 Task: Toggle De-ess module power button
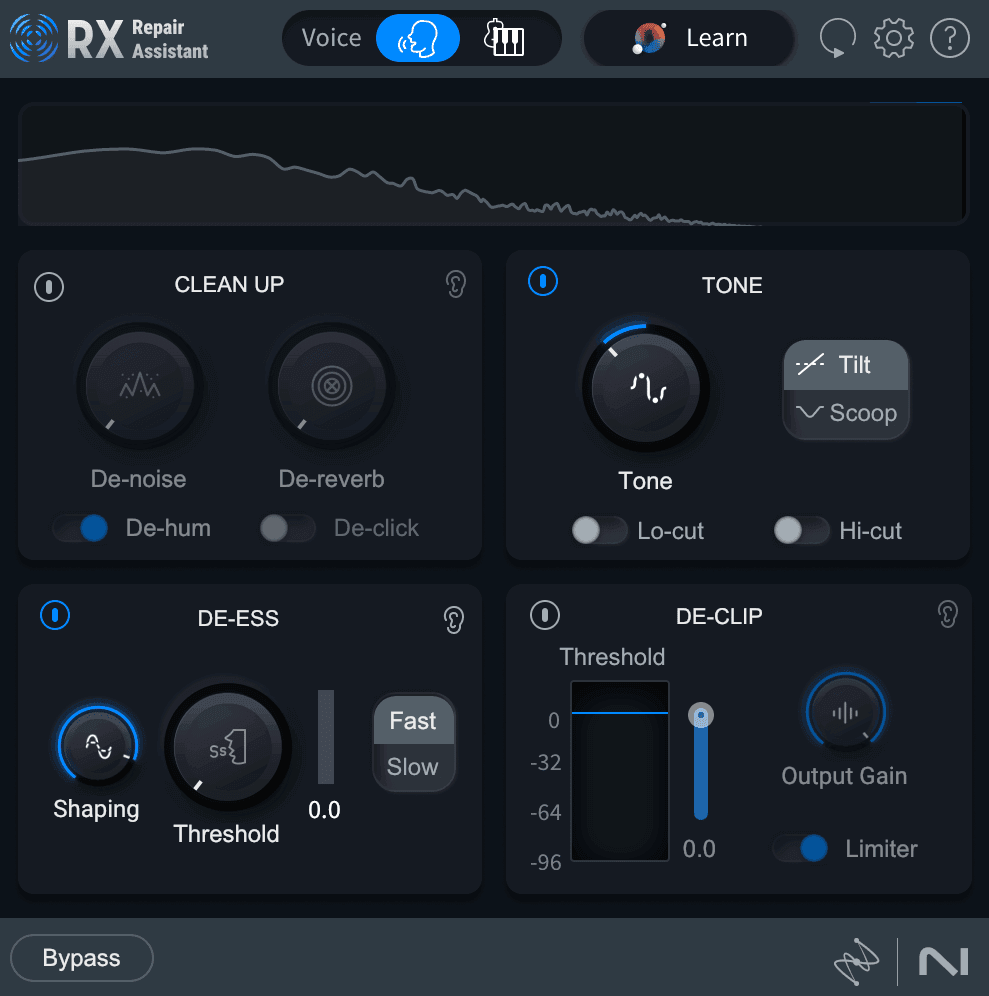coord(55,615)
